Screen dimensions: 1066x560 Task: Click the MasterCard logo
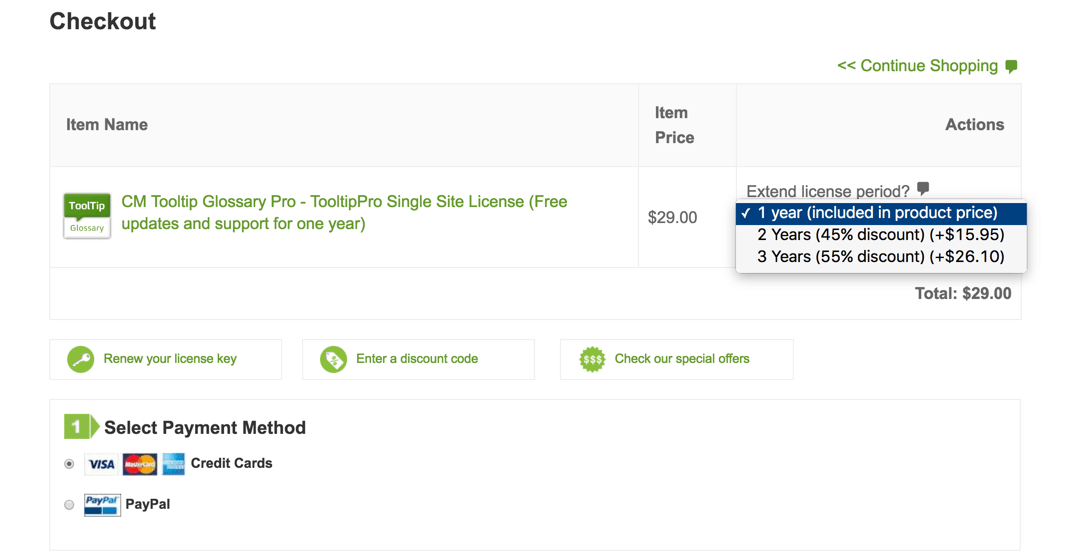point(140,464)
